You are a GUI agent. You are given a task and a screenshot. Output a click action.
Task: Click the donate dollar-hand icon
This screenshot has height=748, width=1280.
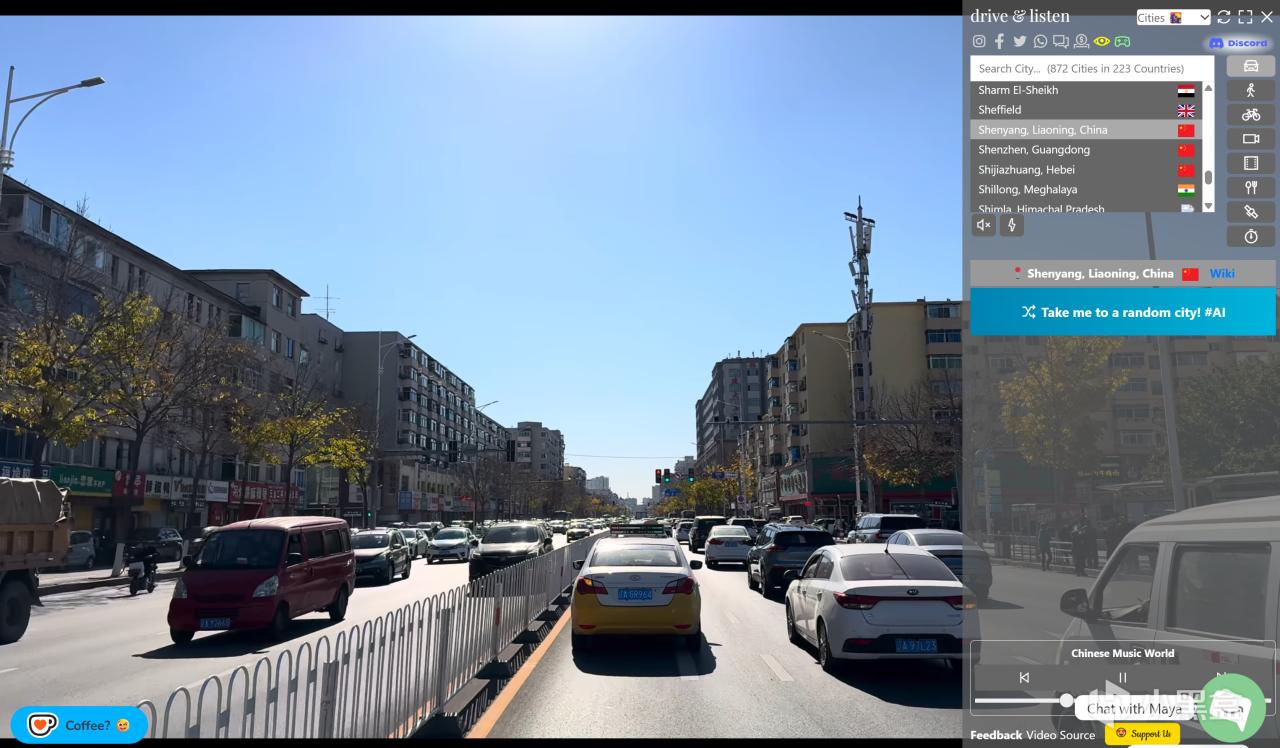coord(1081,42)
